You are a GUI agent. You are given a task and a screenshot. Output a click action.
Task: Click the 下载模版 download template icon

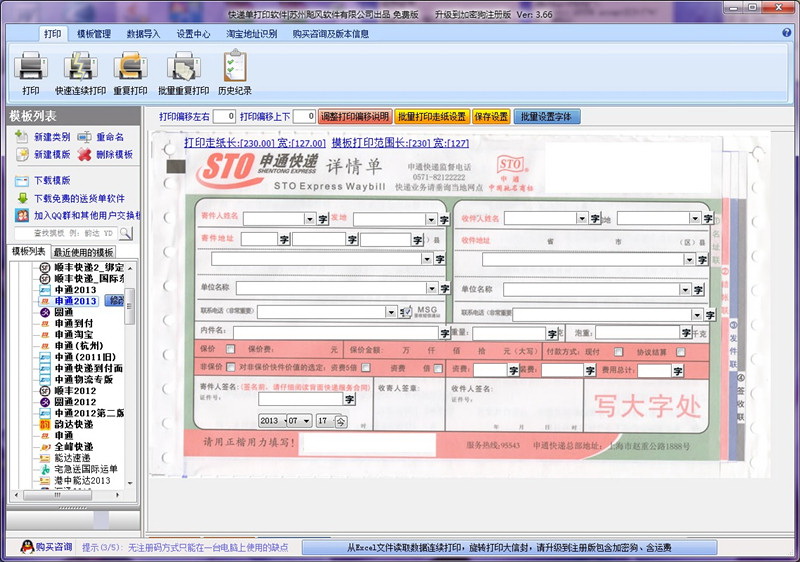pos(21,181)
